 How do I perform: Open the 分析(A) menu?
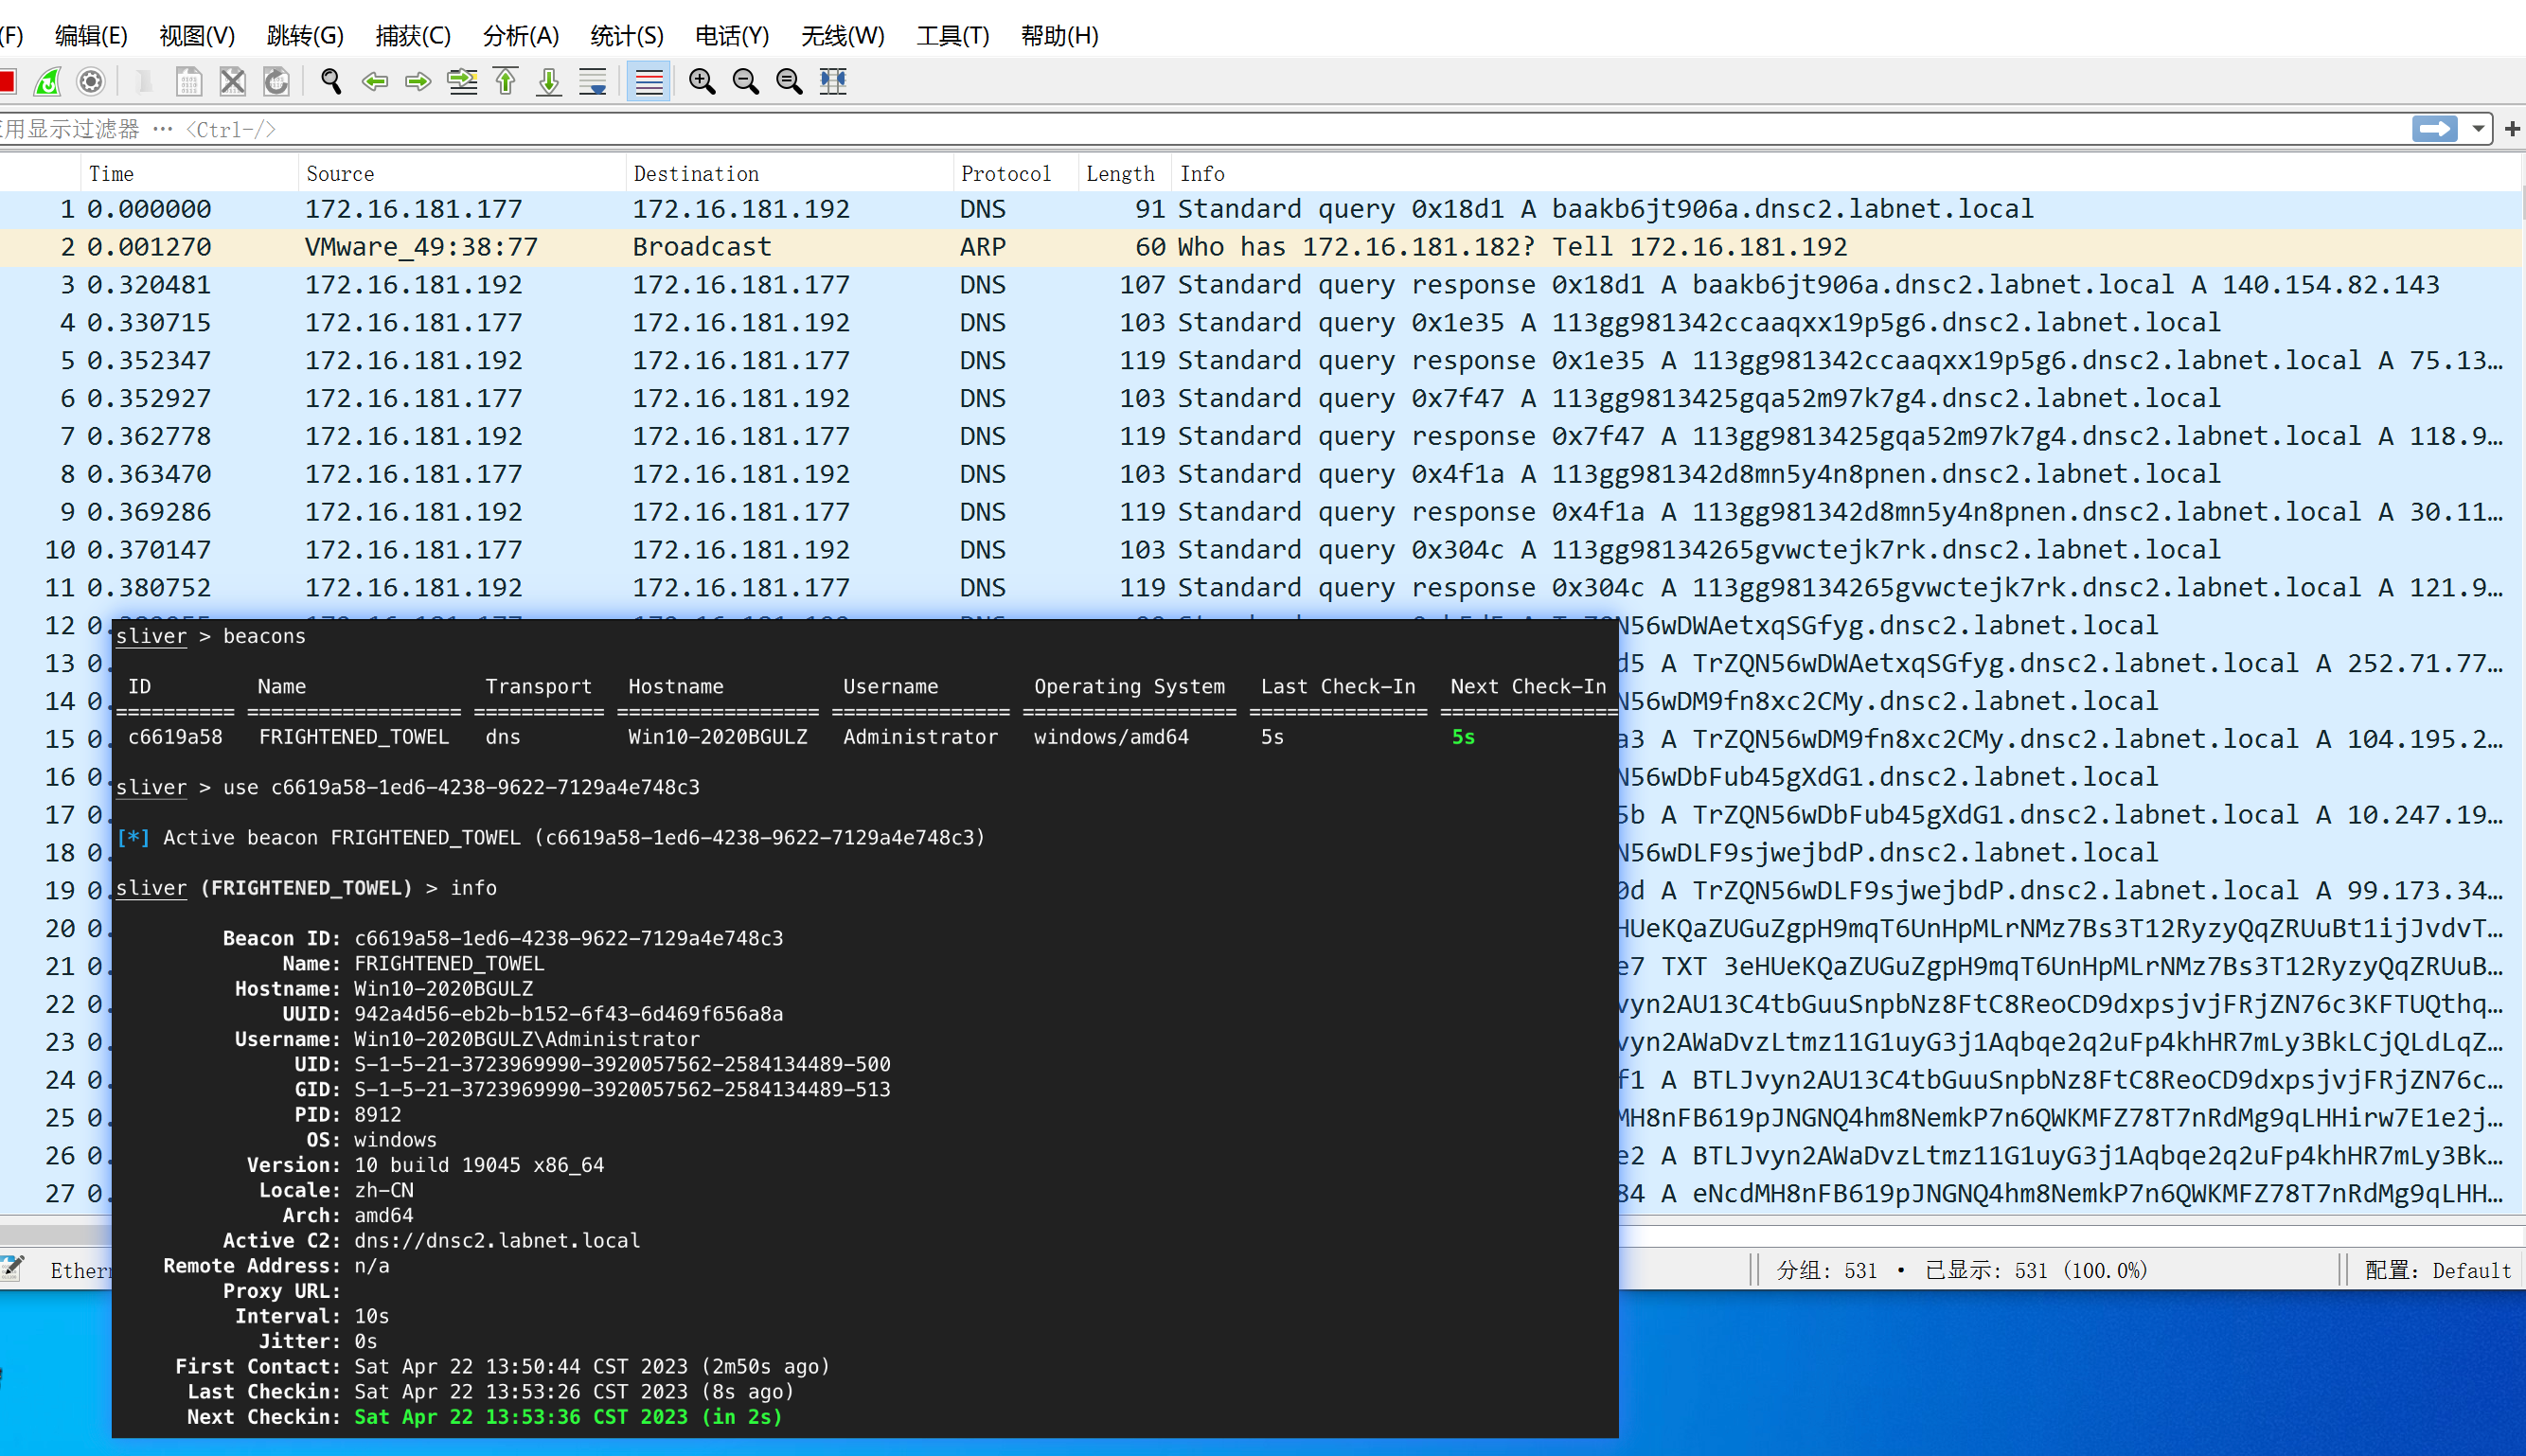(x=520, y=36)
